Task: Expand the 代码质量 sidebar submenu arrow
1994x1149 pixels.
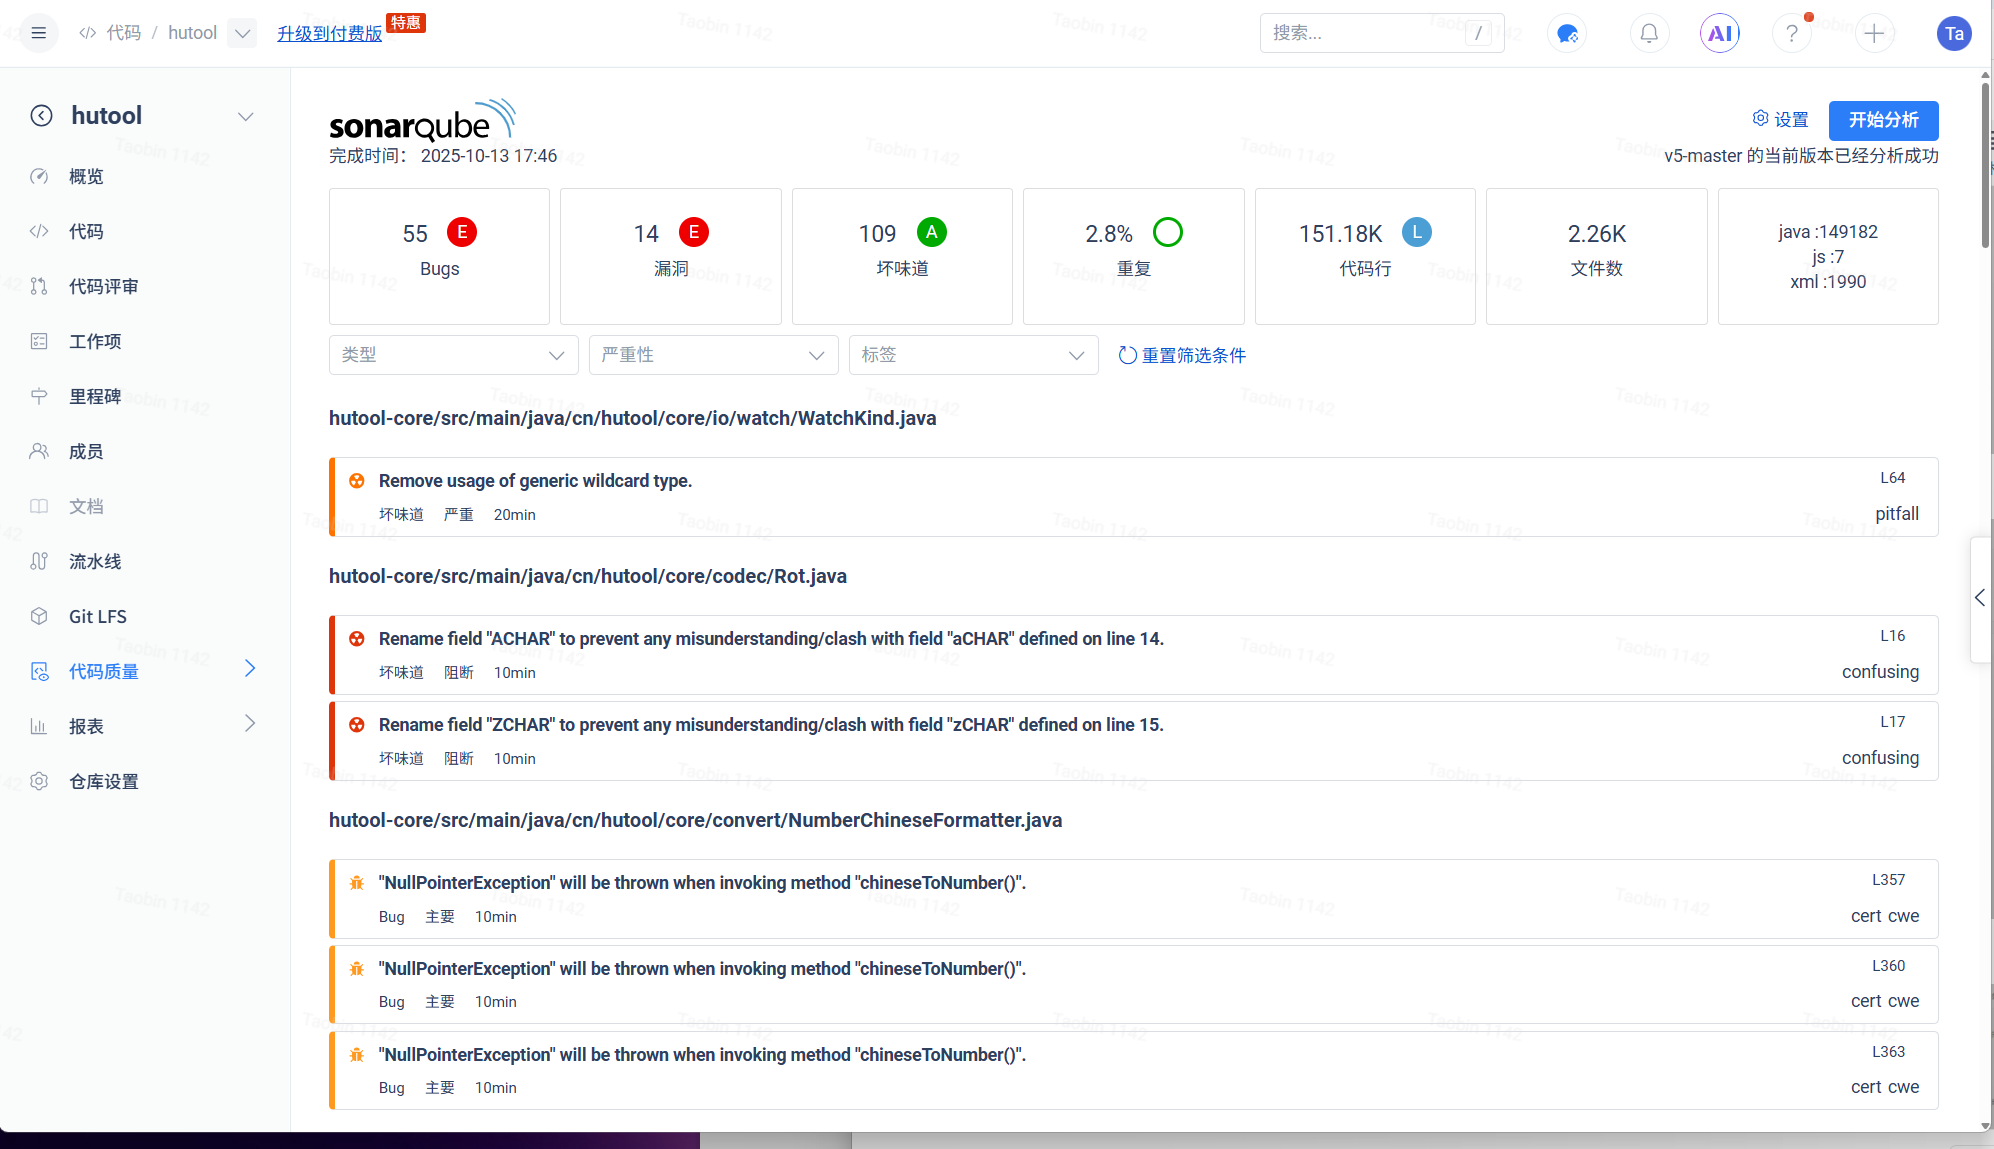Action: click(250, 668)
